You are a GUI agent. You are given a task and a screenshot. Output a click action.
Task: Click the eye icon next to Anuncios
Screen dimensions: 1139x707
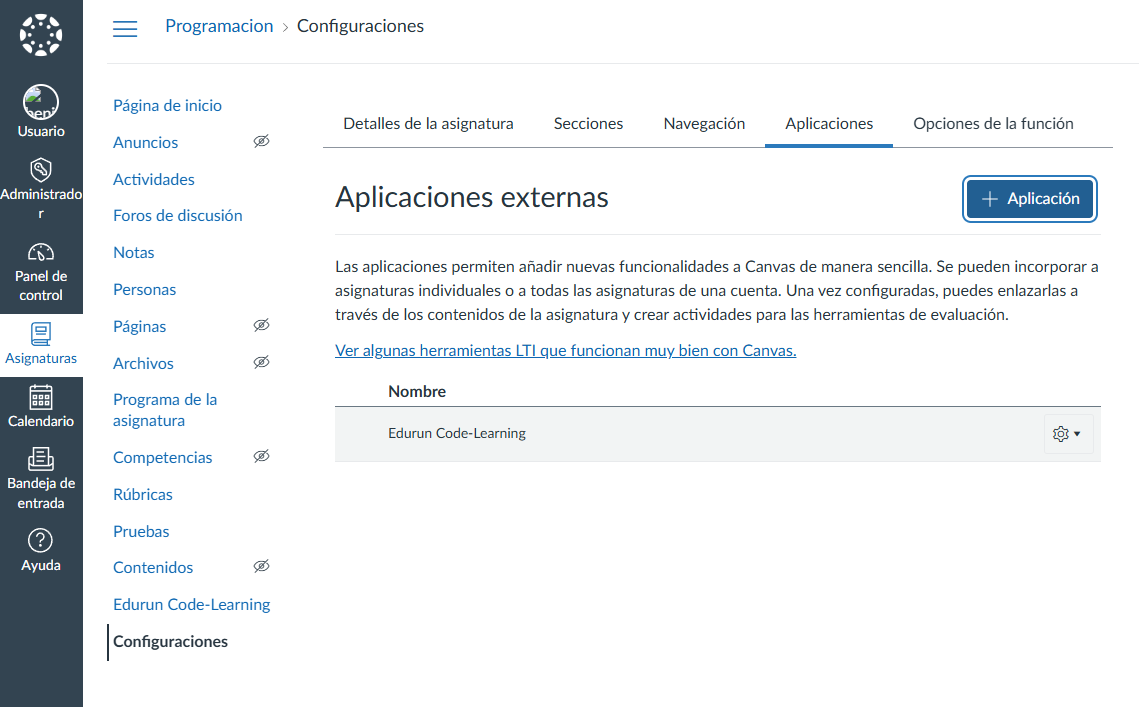point(261,141)
